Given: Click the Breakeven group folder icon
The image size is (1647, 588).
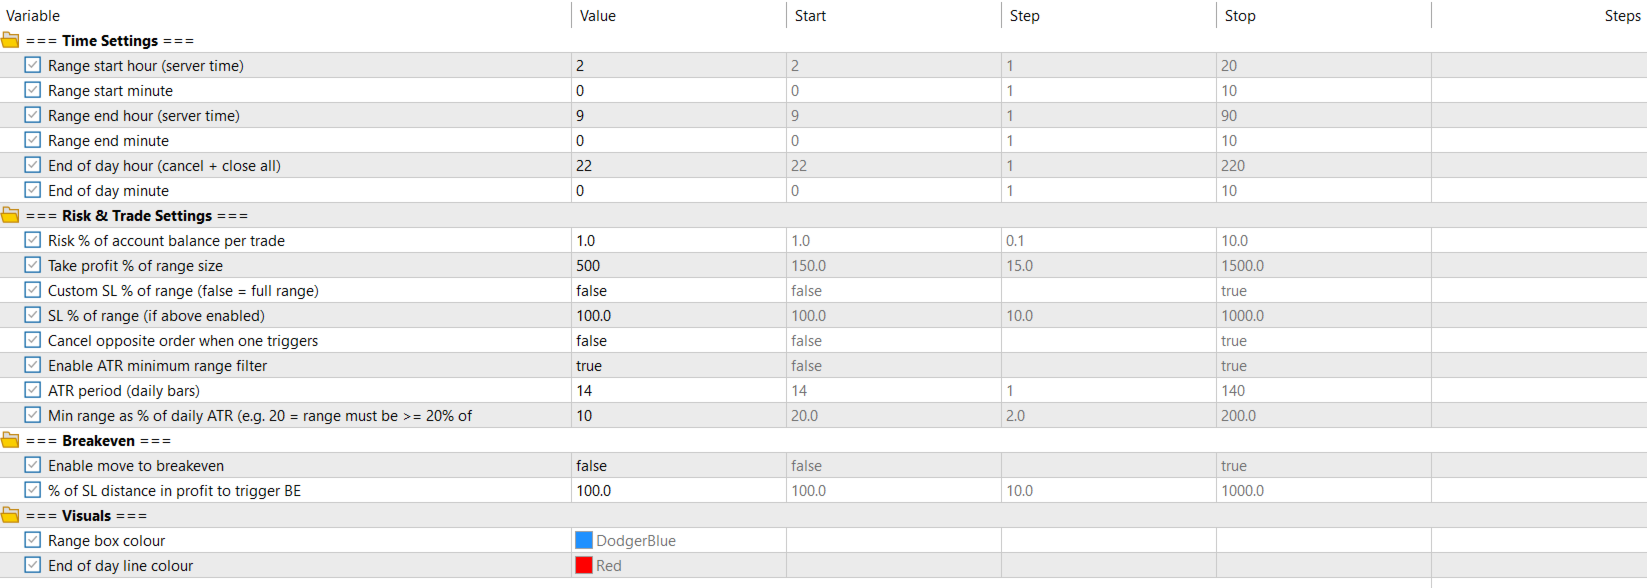Looking at the screenshot, I should (11, 441).
